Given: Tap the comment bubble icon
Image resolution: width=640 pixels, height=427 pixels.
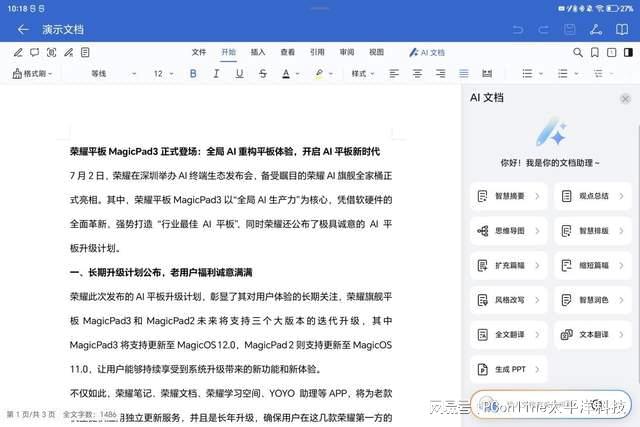Looking at the screenshot, I should [35, 52].
